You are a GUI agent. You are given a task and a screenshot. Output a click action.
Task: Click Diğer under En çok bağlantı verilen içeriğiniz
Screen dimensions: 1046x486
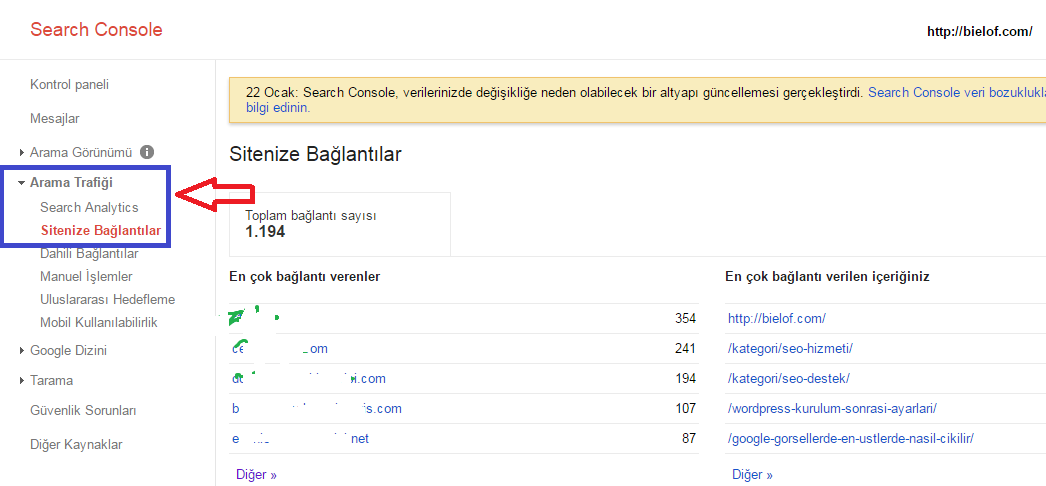(752, 475)
